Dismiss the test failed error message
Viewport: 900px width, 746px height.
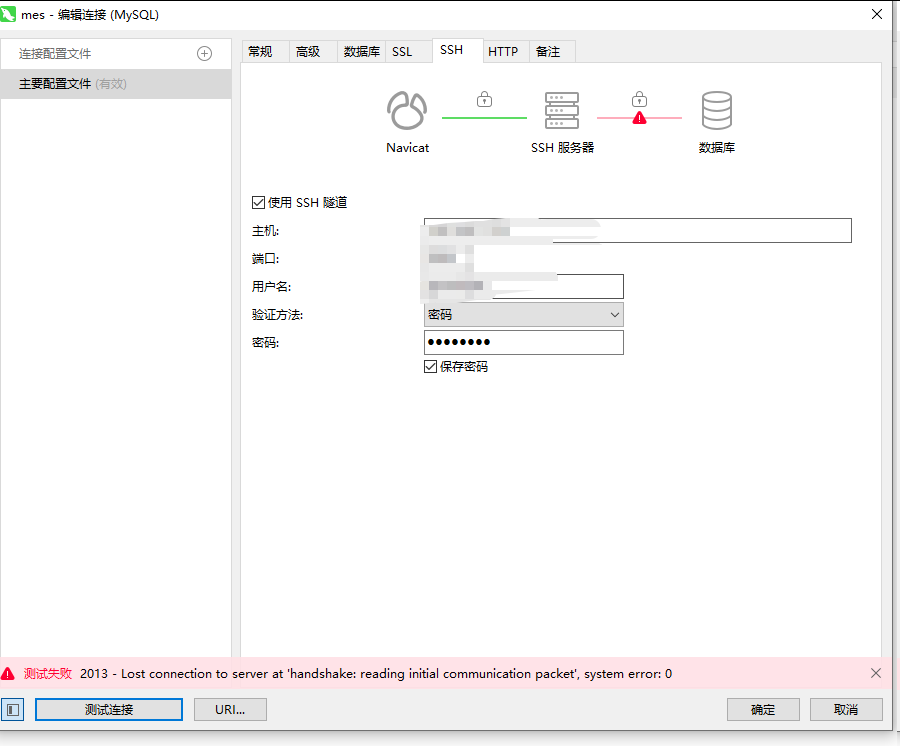pos(876,673)
